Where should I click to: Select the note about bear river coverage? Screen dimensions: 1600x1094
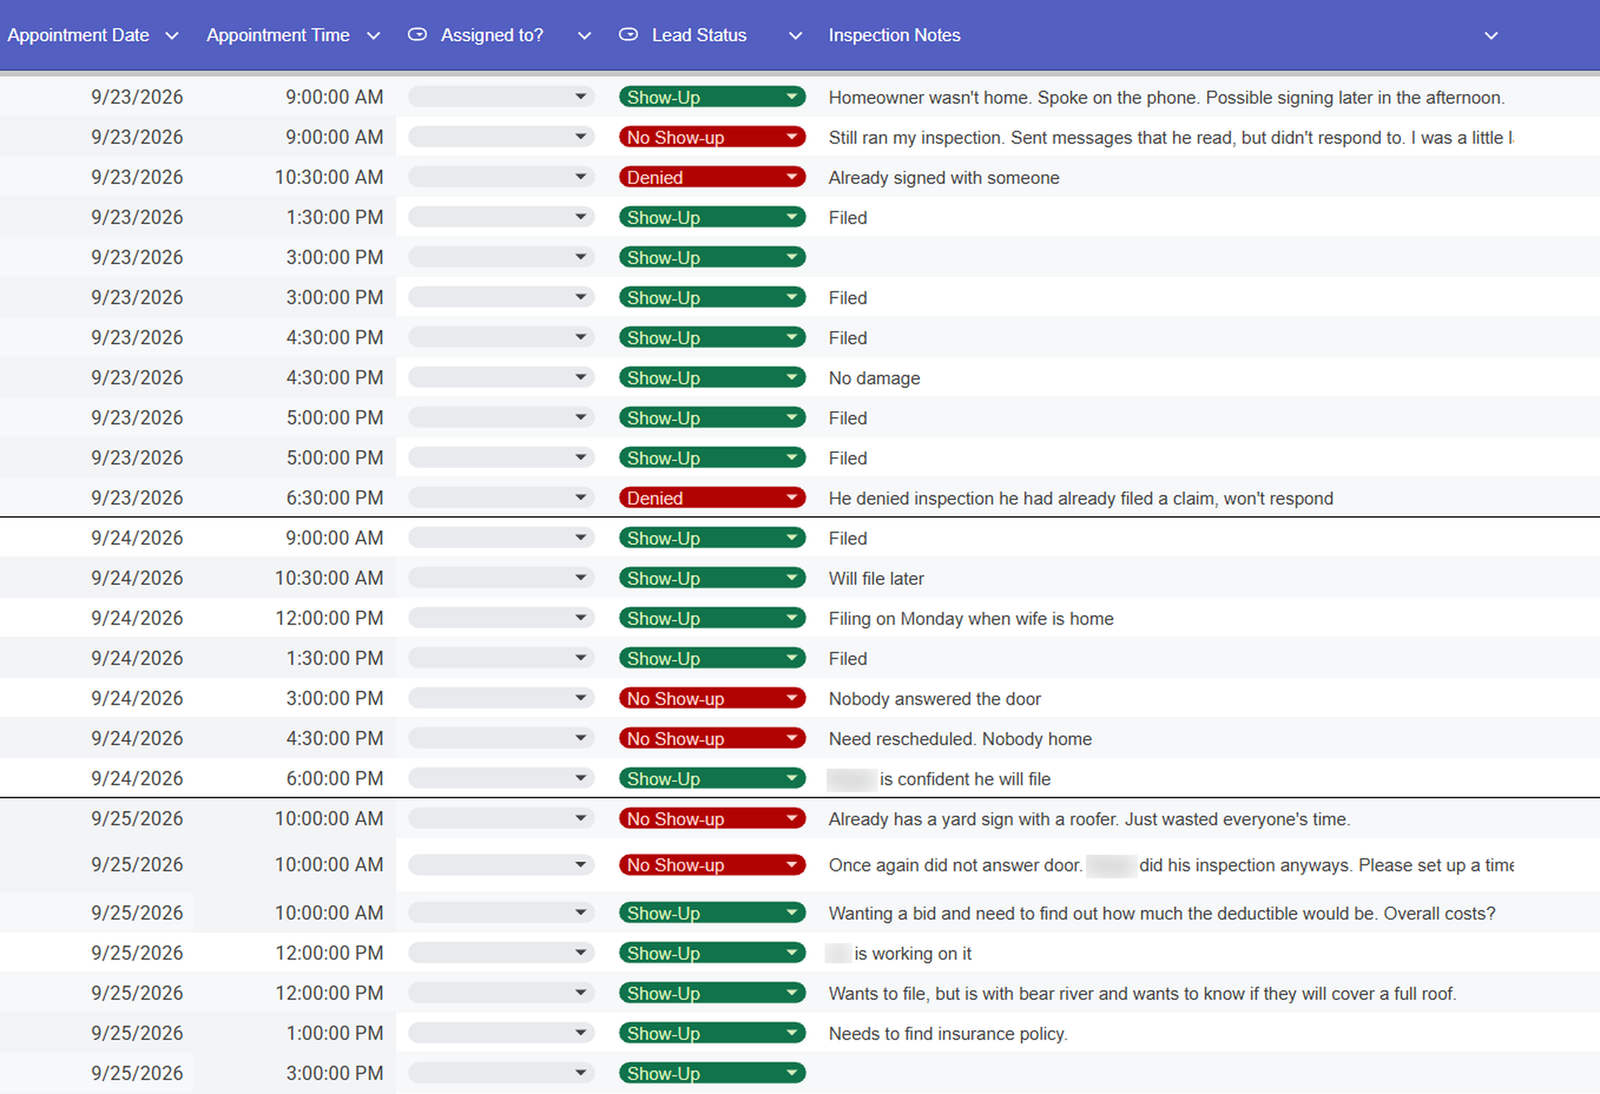pos(1142,994)
